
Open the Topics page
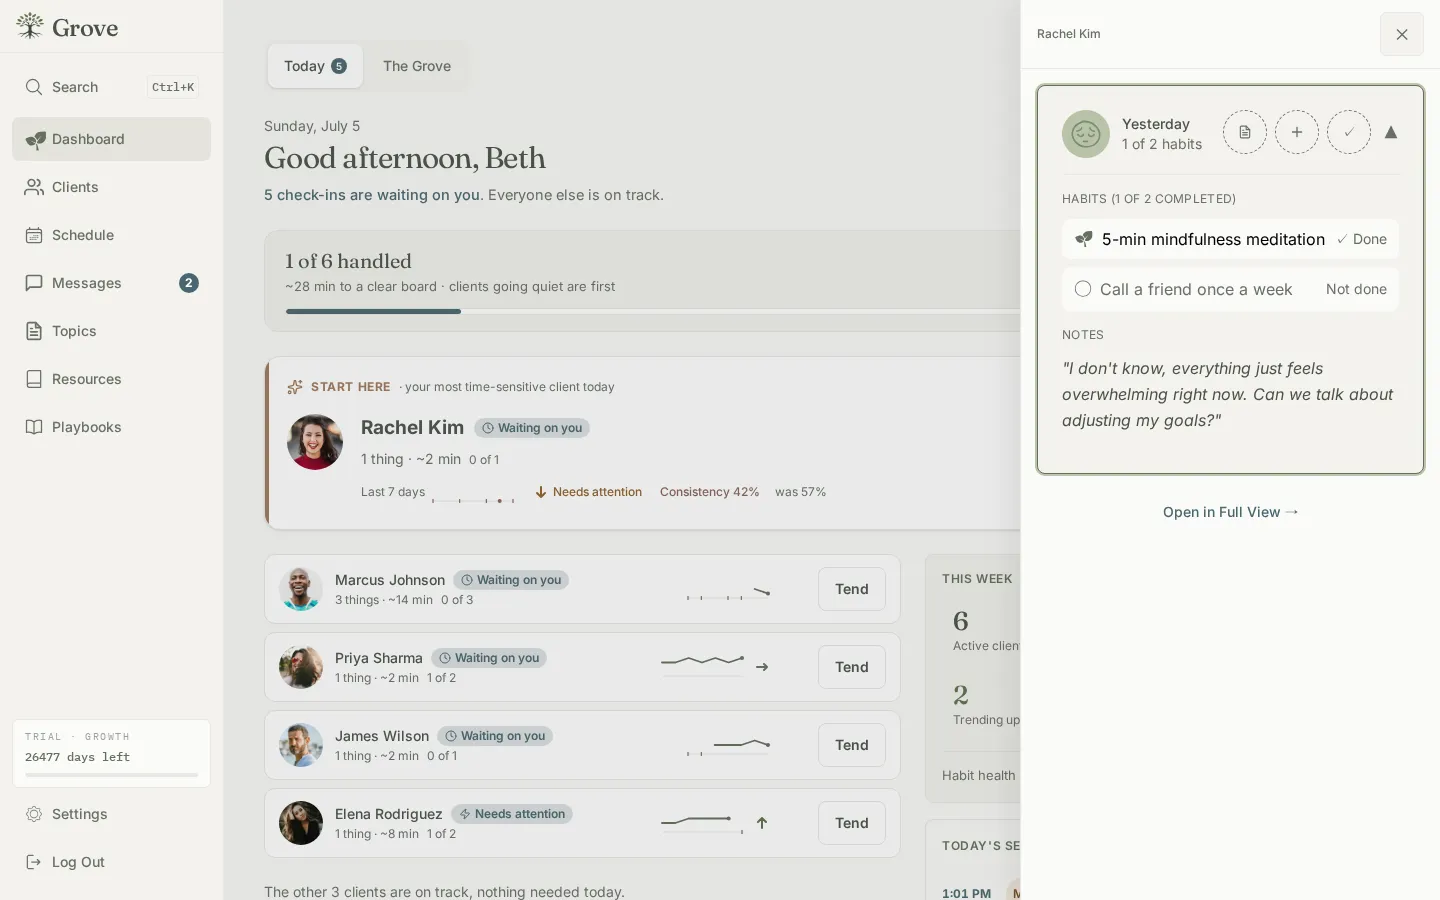click(111, 331)
